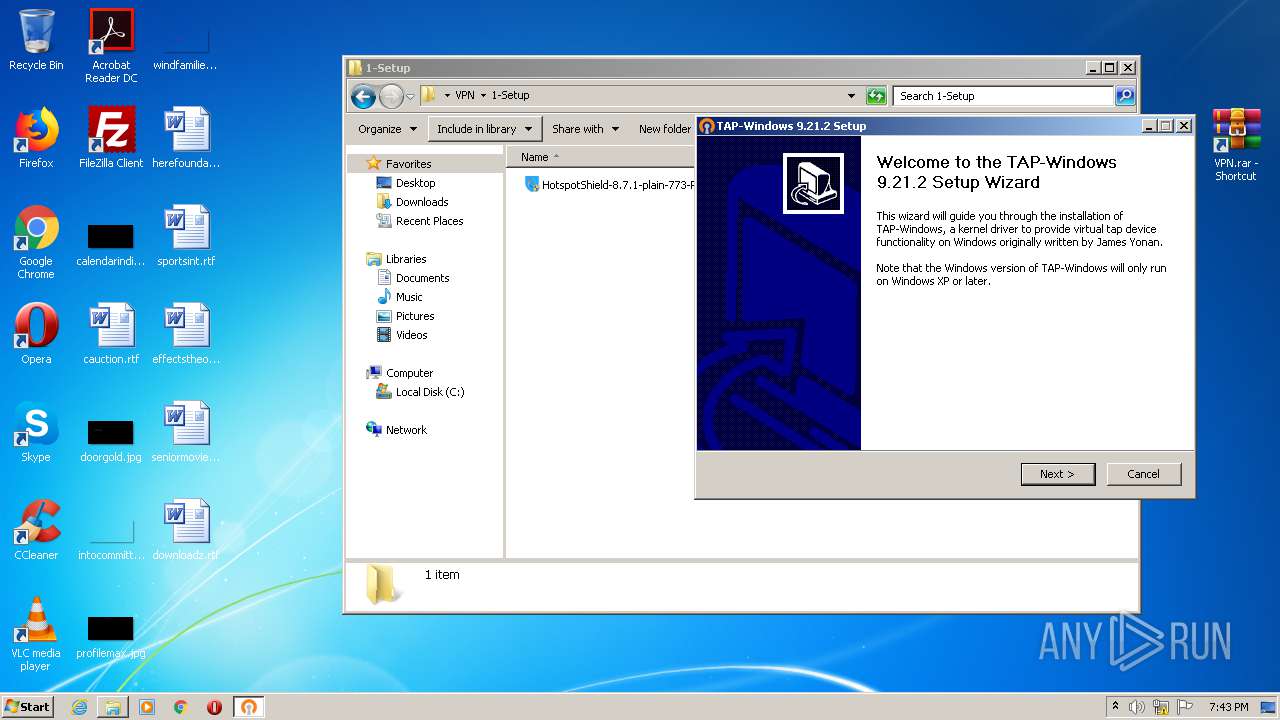The width and height of the screenshot is (1280, 720).
Task: Open the Start menu
Action: click(28, 707)
